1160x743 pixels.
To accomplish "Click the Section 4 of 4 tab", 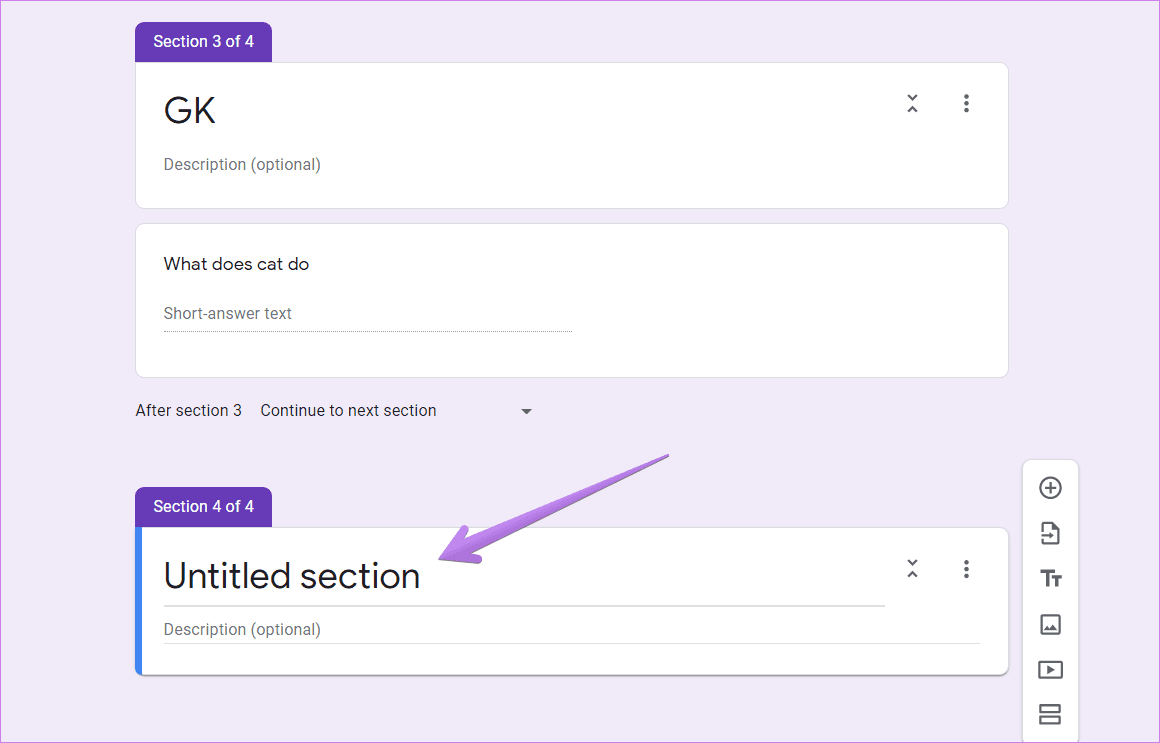I will click(203, 507).
